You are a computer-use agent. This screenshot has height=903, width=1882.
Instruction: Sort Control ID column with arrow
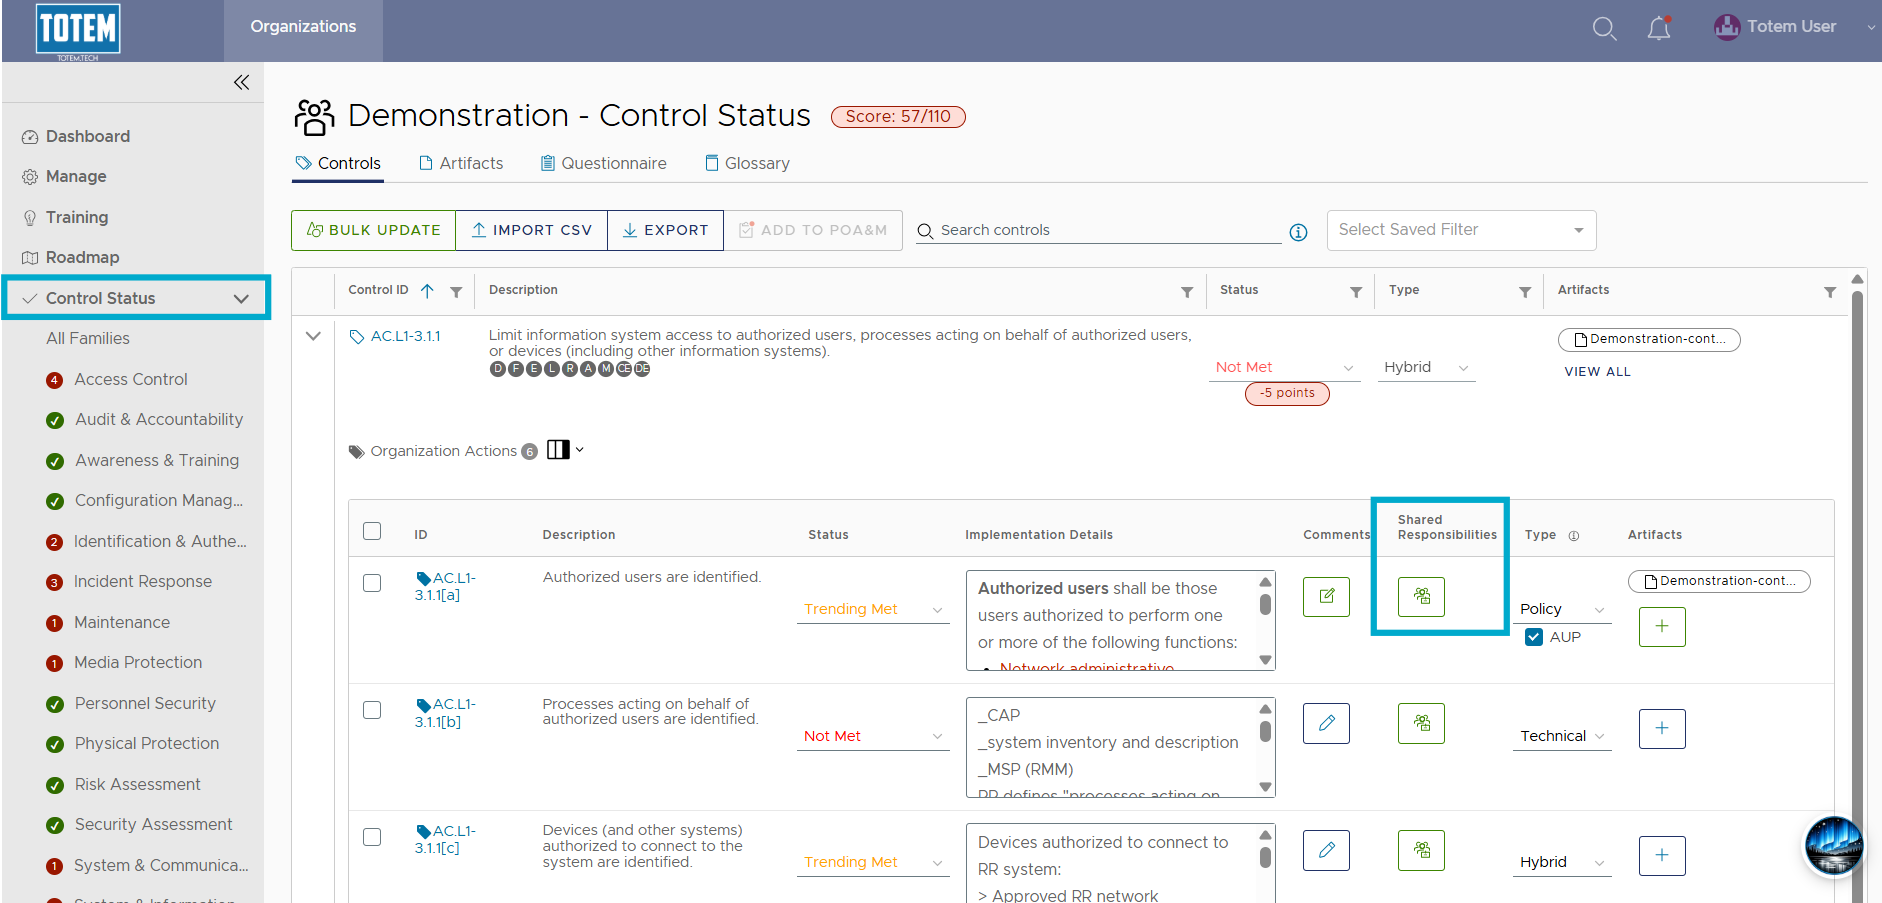(427, 291)
